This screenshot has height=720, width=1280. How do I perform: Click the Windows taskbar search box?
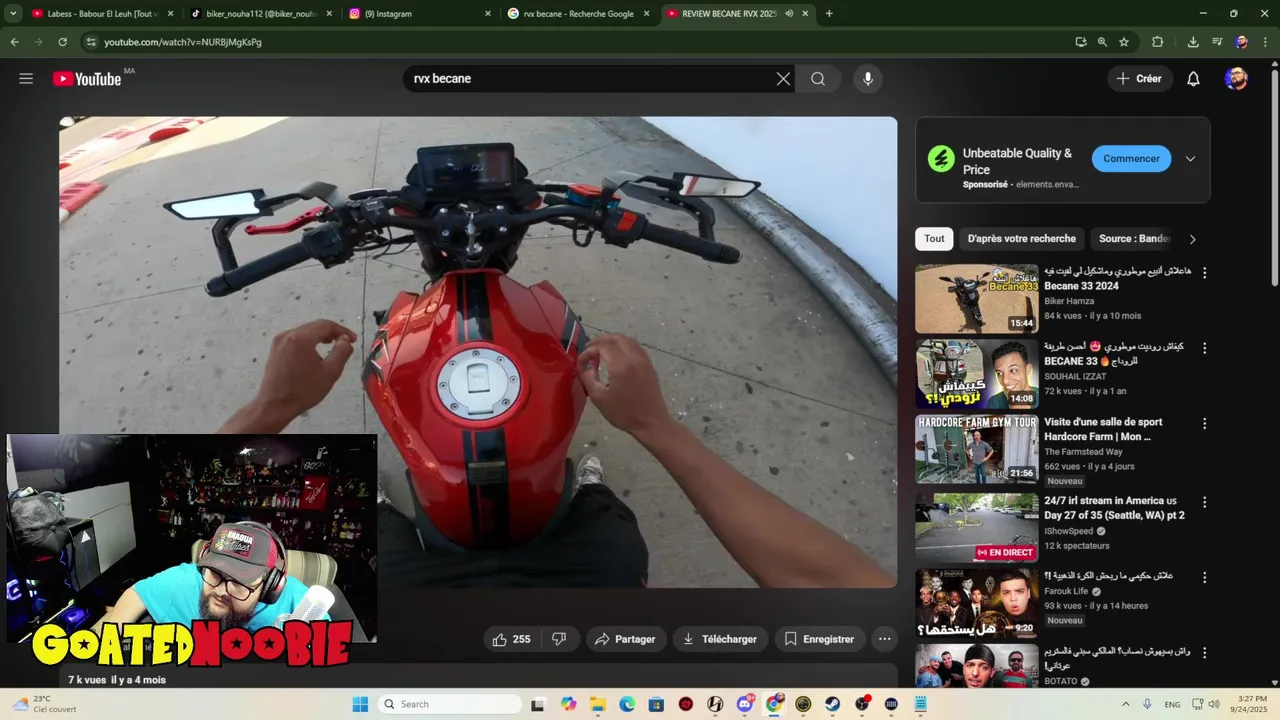pyautogui.click(x=452, y=704)
